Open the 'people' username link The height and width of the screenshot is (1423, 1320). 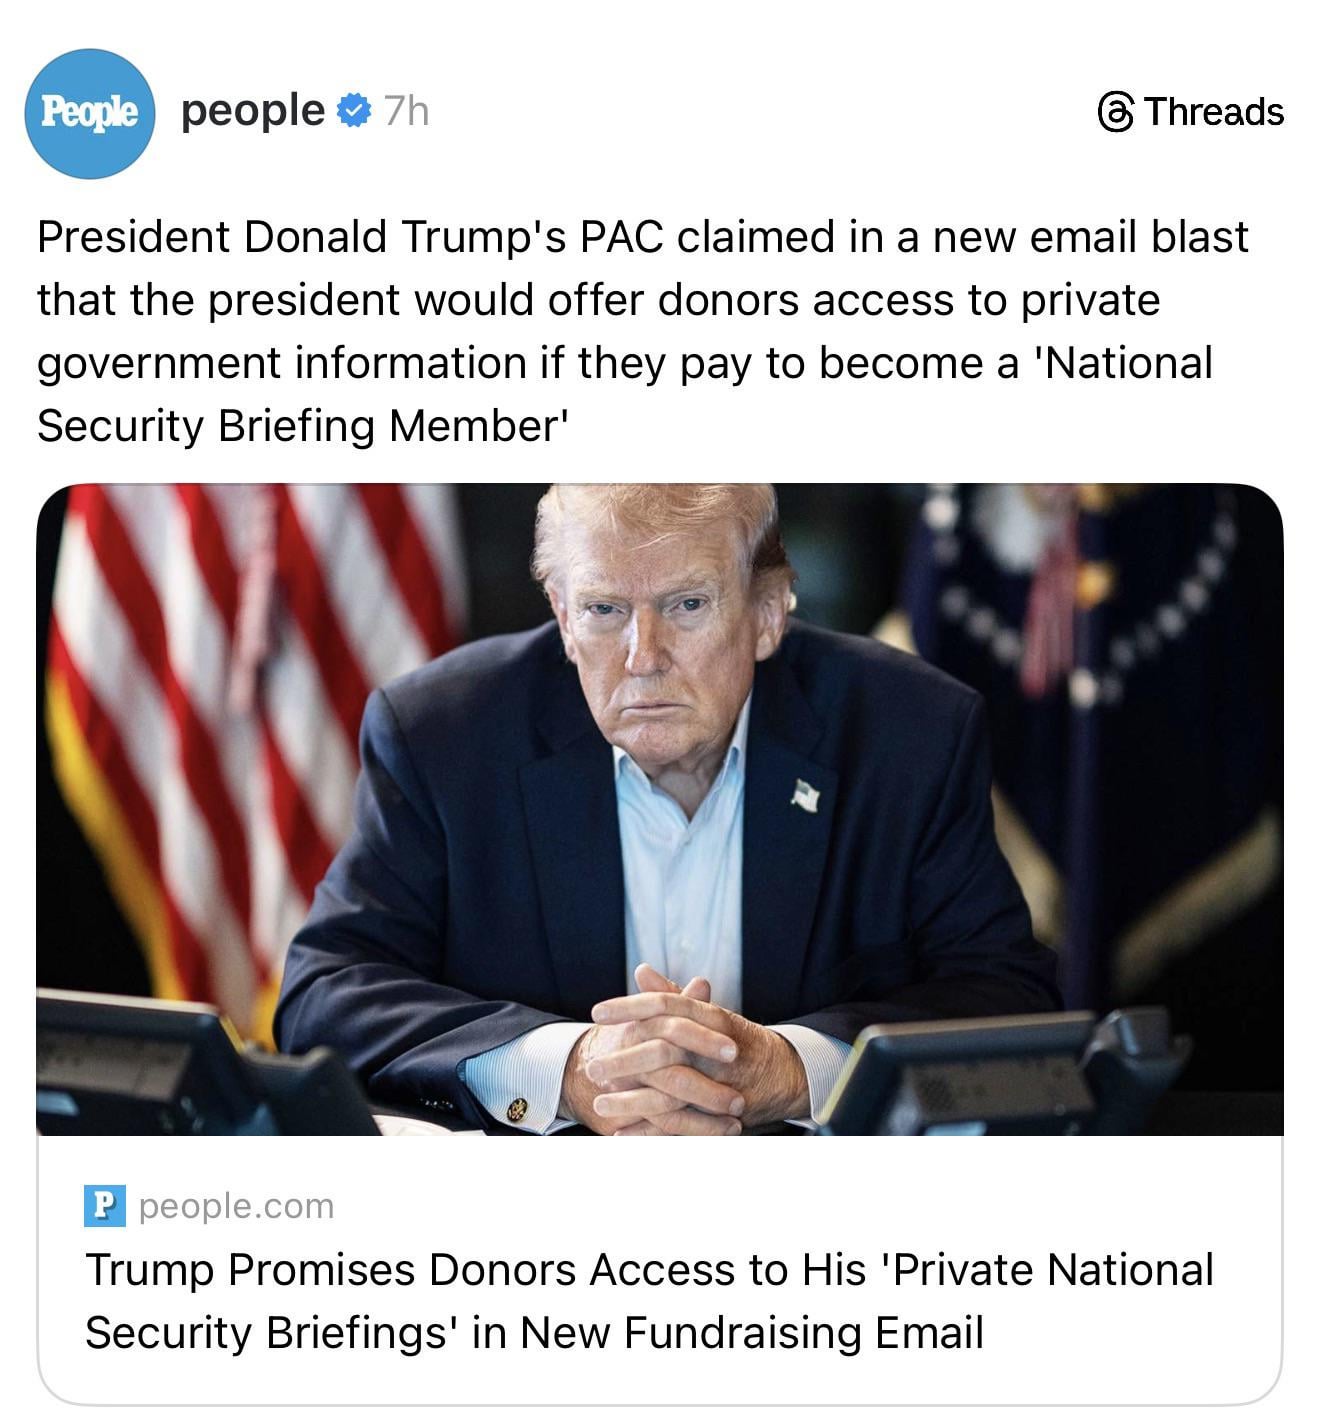point(253,110)
